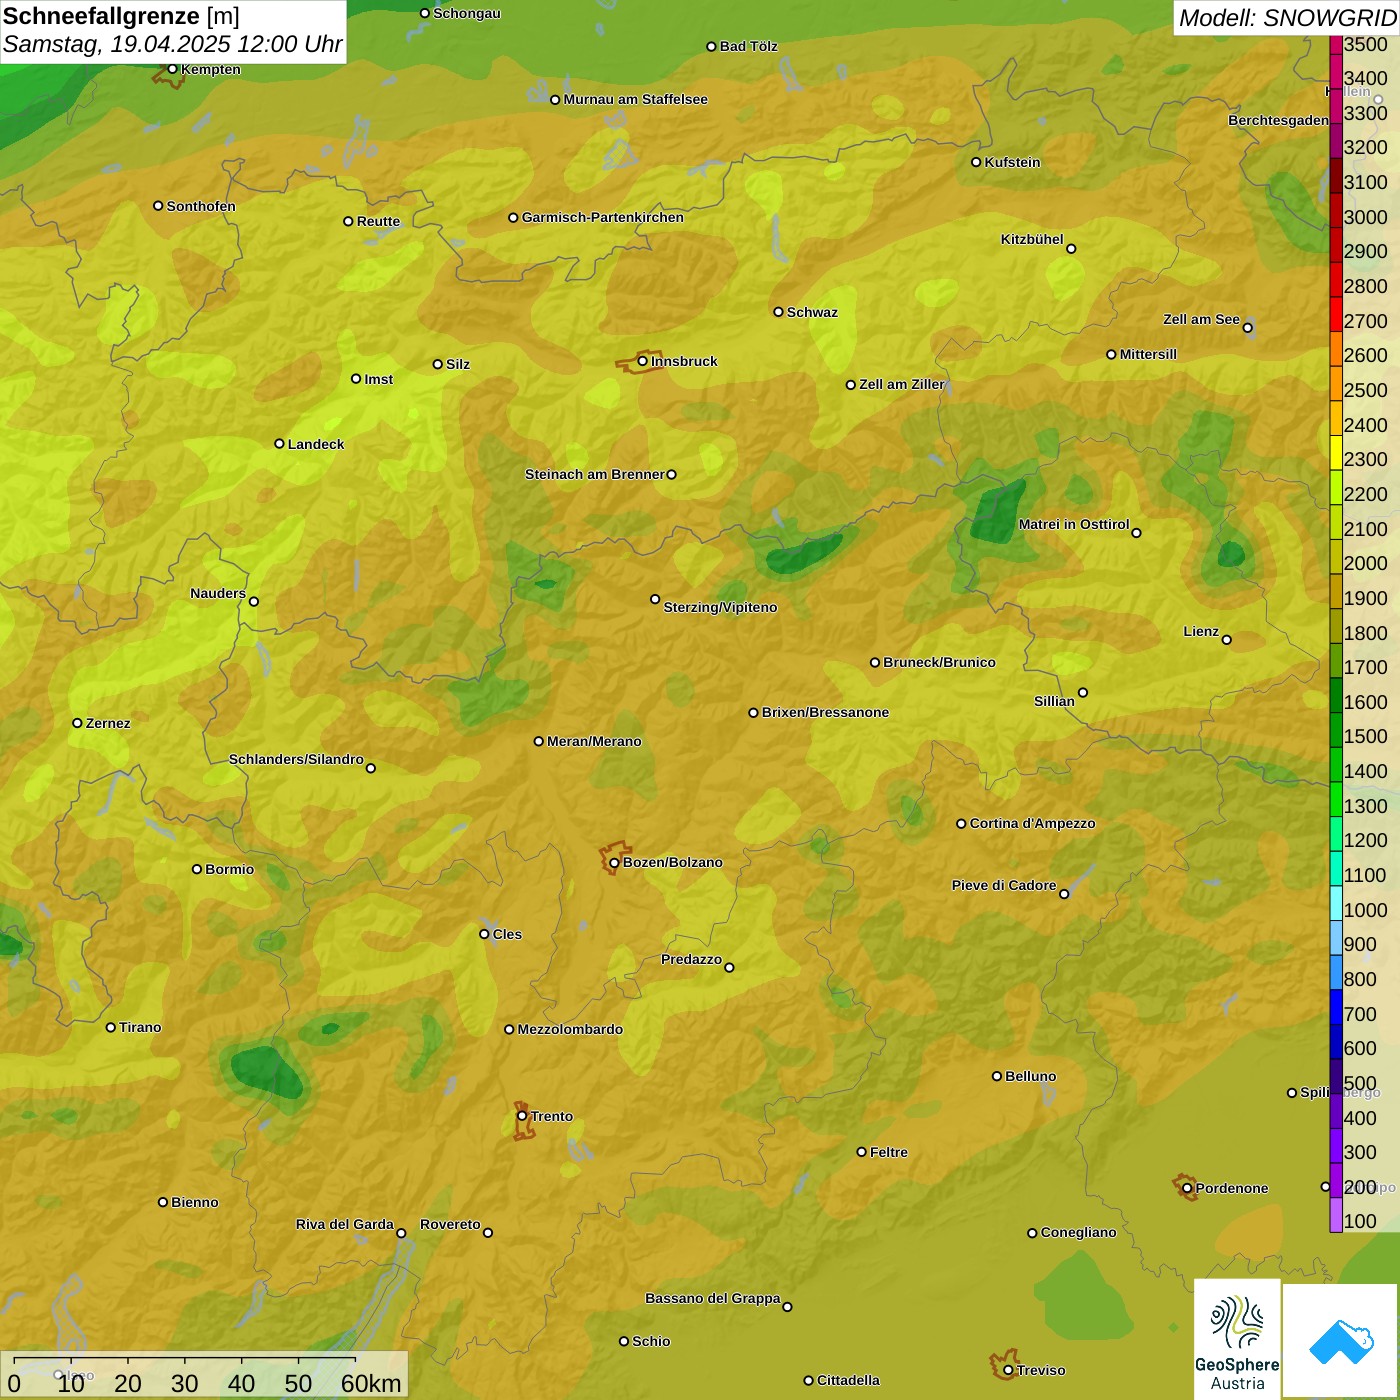Select the Landeck location marker dot
1400x1400 pixels.
pos(279,444)
